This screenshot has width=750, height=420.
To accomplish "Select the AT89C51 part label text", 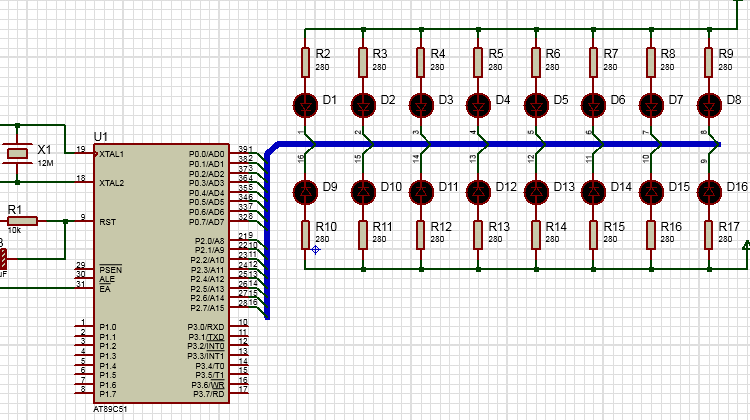I will click(x=110, y=409).
